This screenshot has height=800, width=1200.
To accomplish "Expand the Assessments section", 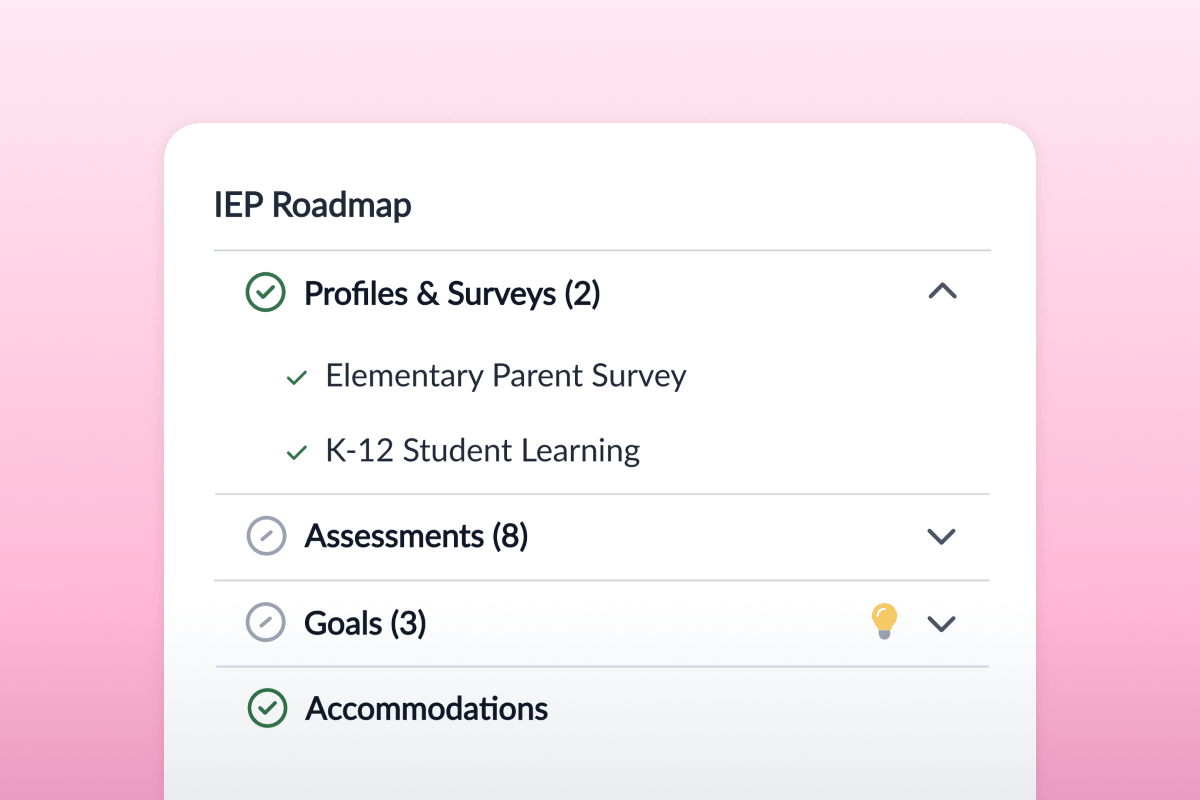I will tap(941, 536).
